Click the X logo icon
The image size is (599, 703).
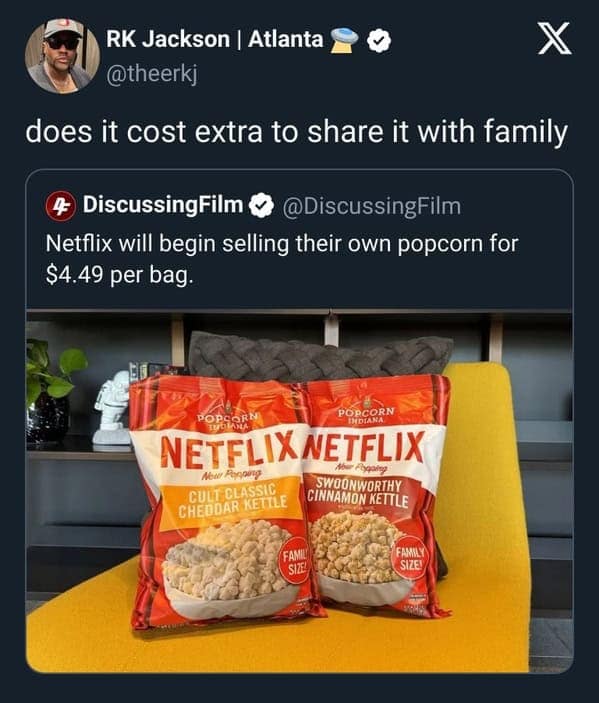point(554,39)
